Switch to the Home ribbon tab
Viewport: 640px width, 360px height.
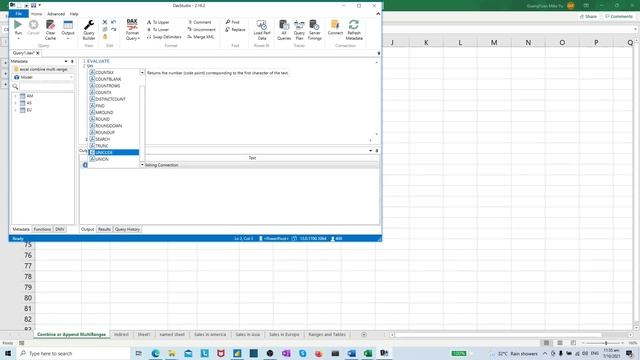(36, 14)
